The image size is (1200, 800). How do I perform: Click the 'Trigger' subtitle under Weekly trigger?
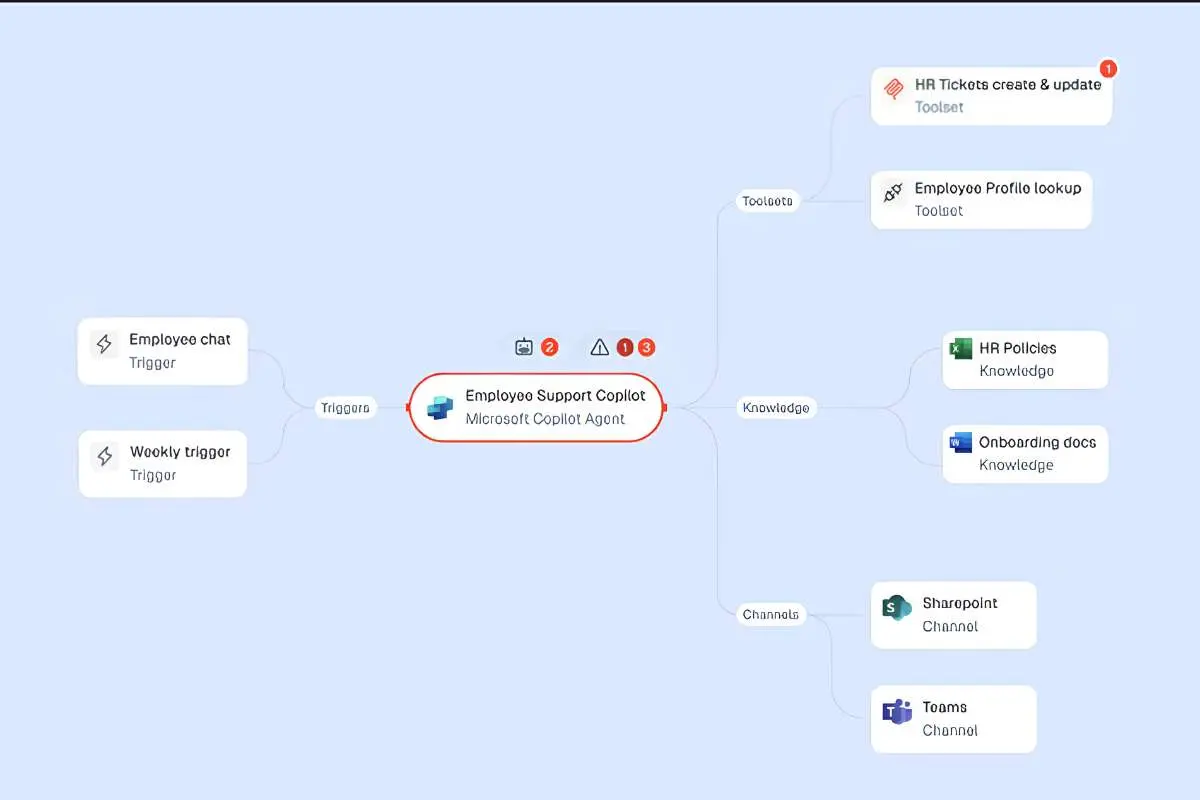click(153, 475)
